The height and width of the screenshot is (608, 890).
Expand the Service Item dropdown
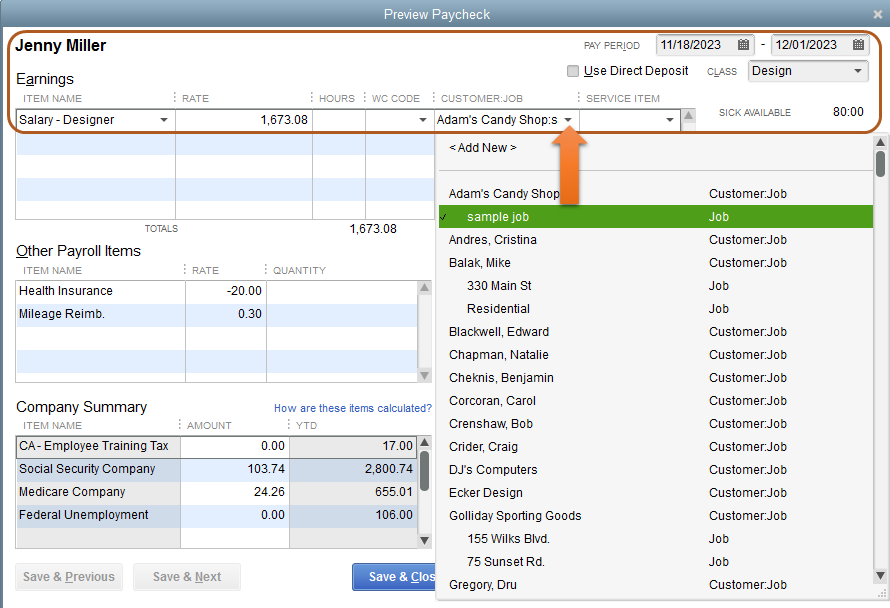coord(670,120)
